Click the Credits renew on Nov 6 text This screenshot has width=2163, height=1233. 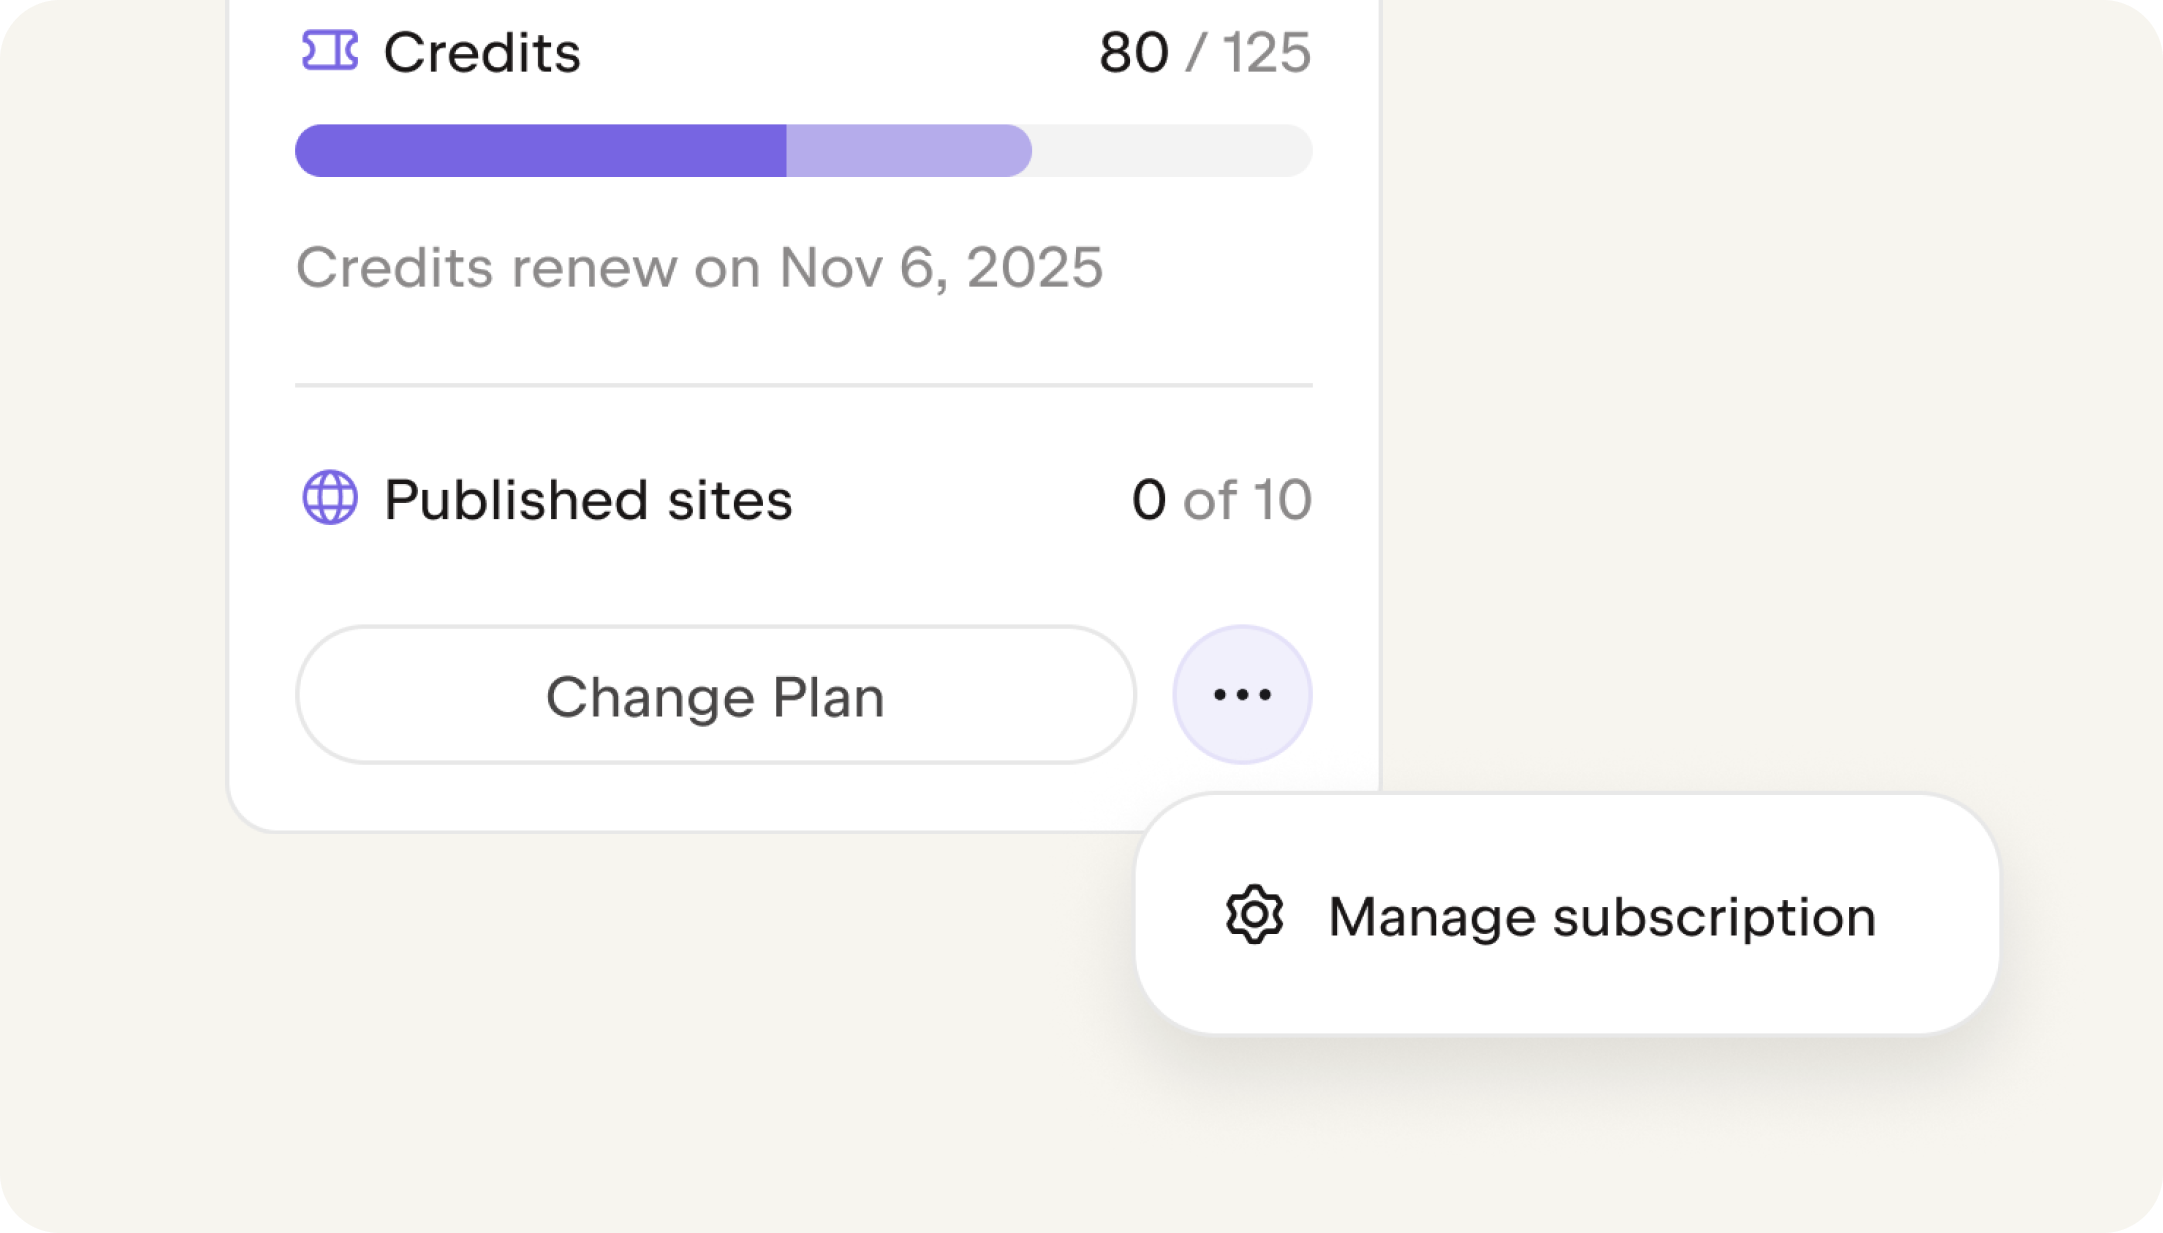(700, 266)
